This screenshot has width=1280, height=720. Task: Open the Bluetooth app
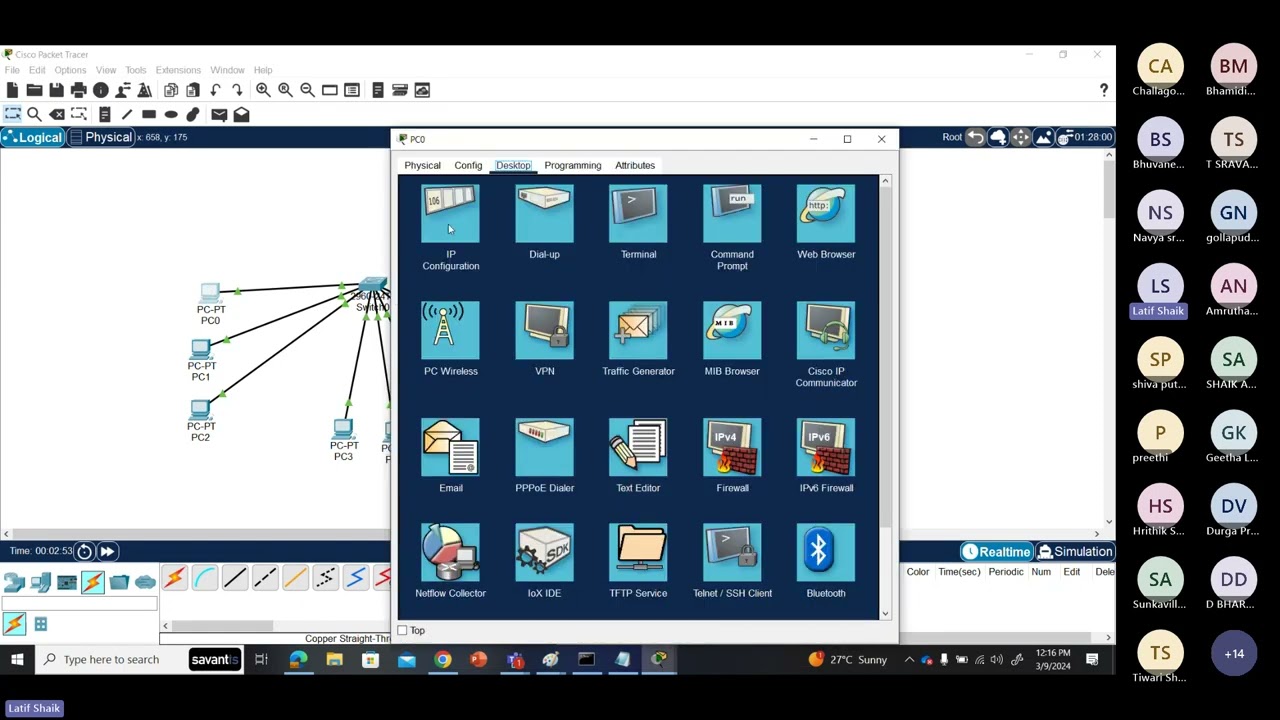point(826,552)
